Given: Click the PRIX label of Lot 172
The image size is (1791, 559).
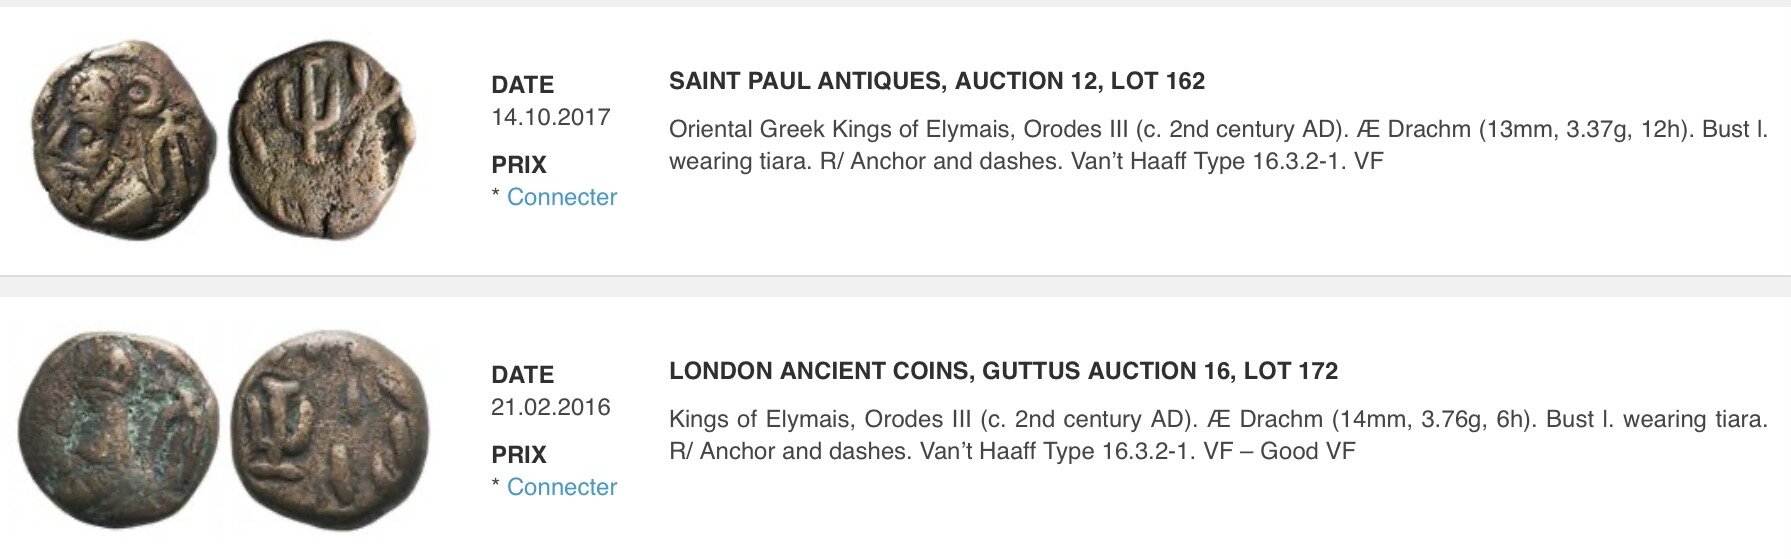Looking at the screenshot, I should coord(519,455).
